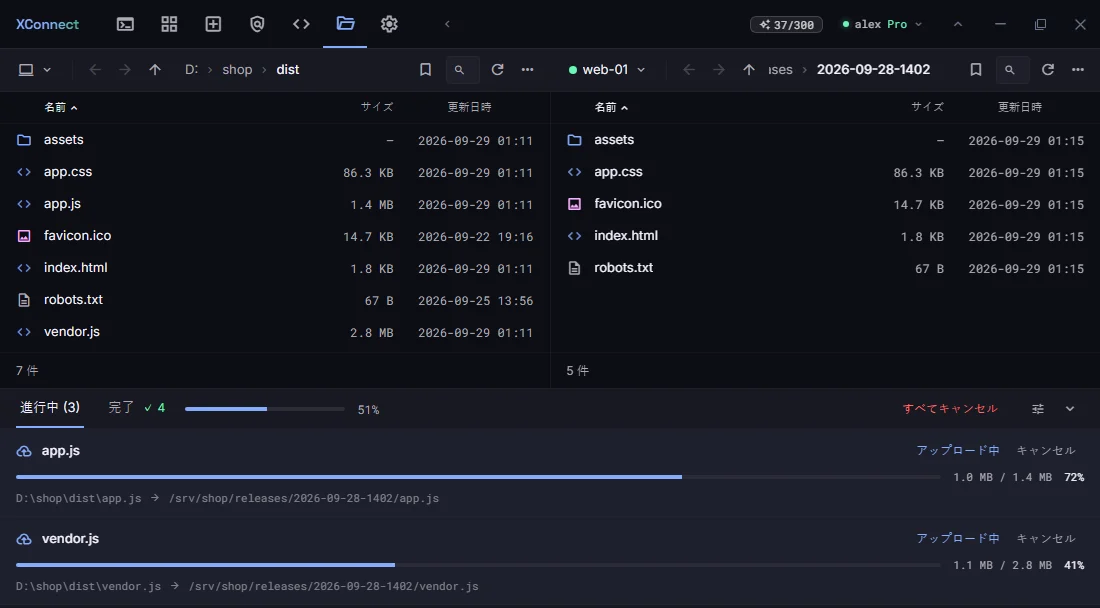The image size is (1100, 608).
Task: Go forward in remote pane
Action: click(719, 69)
